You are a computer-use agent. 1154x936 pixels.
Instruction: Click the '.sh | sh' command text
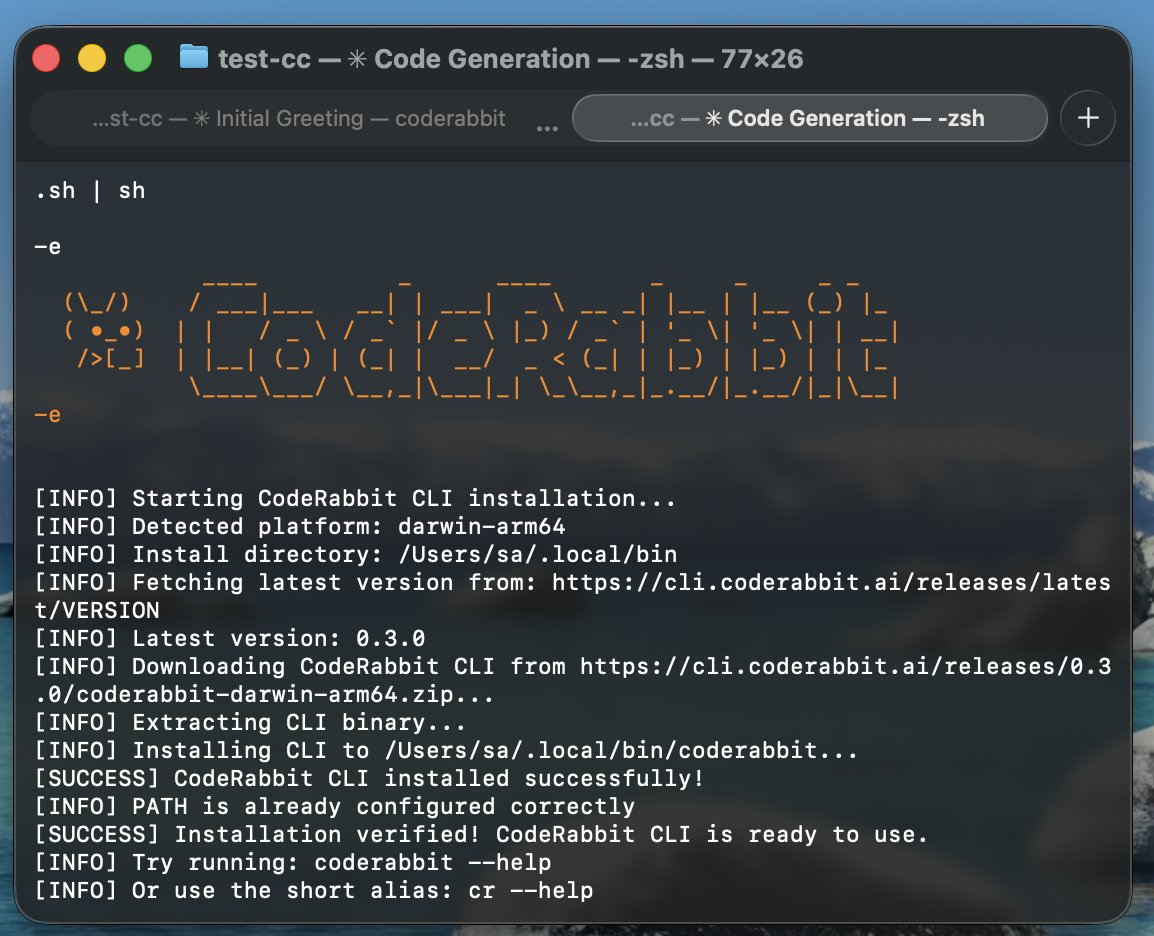[x=90, y=191]
